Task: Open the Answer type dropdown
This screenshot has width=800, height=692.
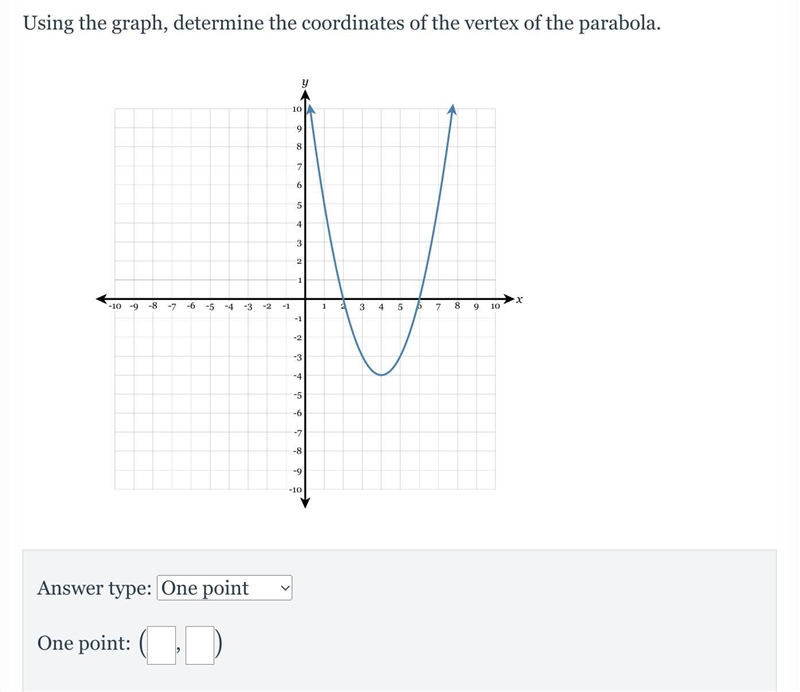Action: [224, 588]
